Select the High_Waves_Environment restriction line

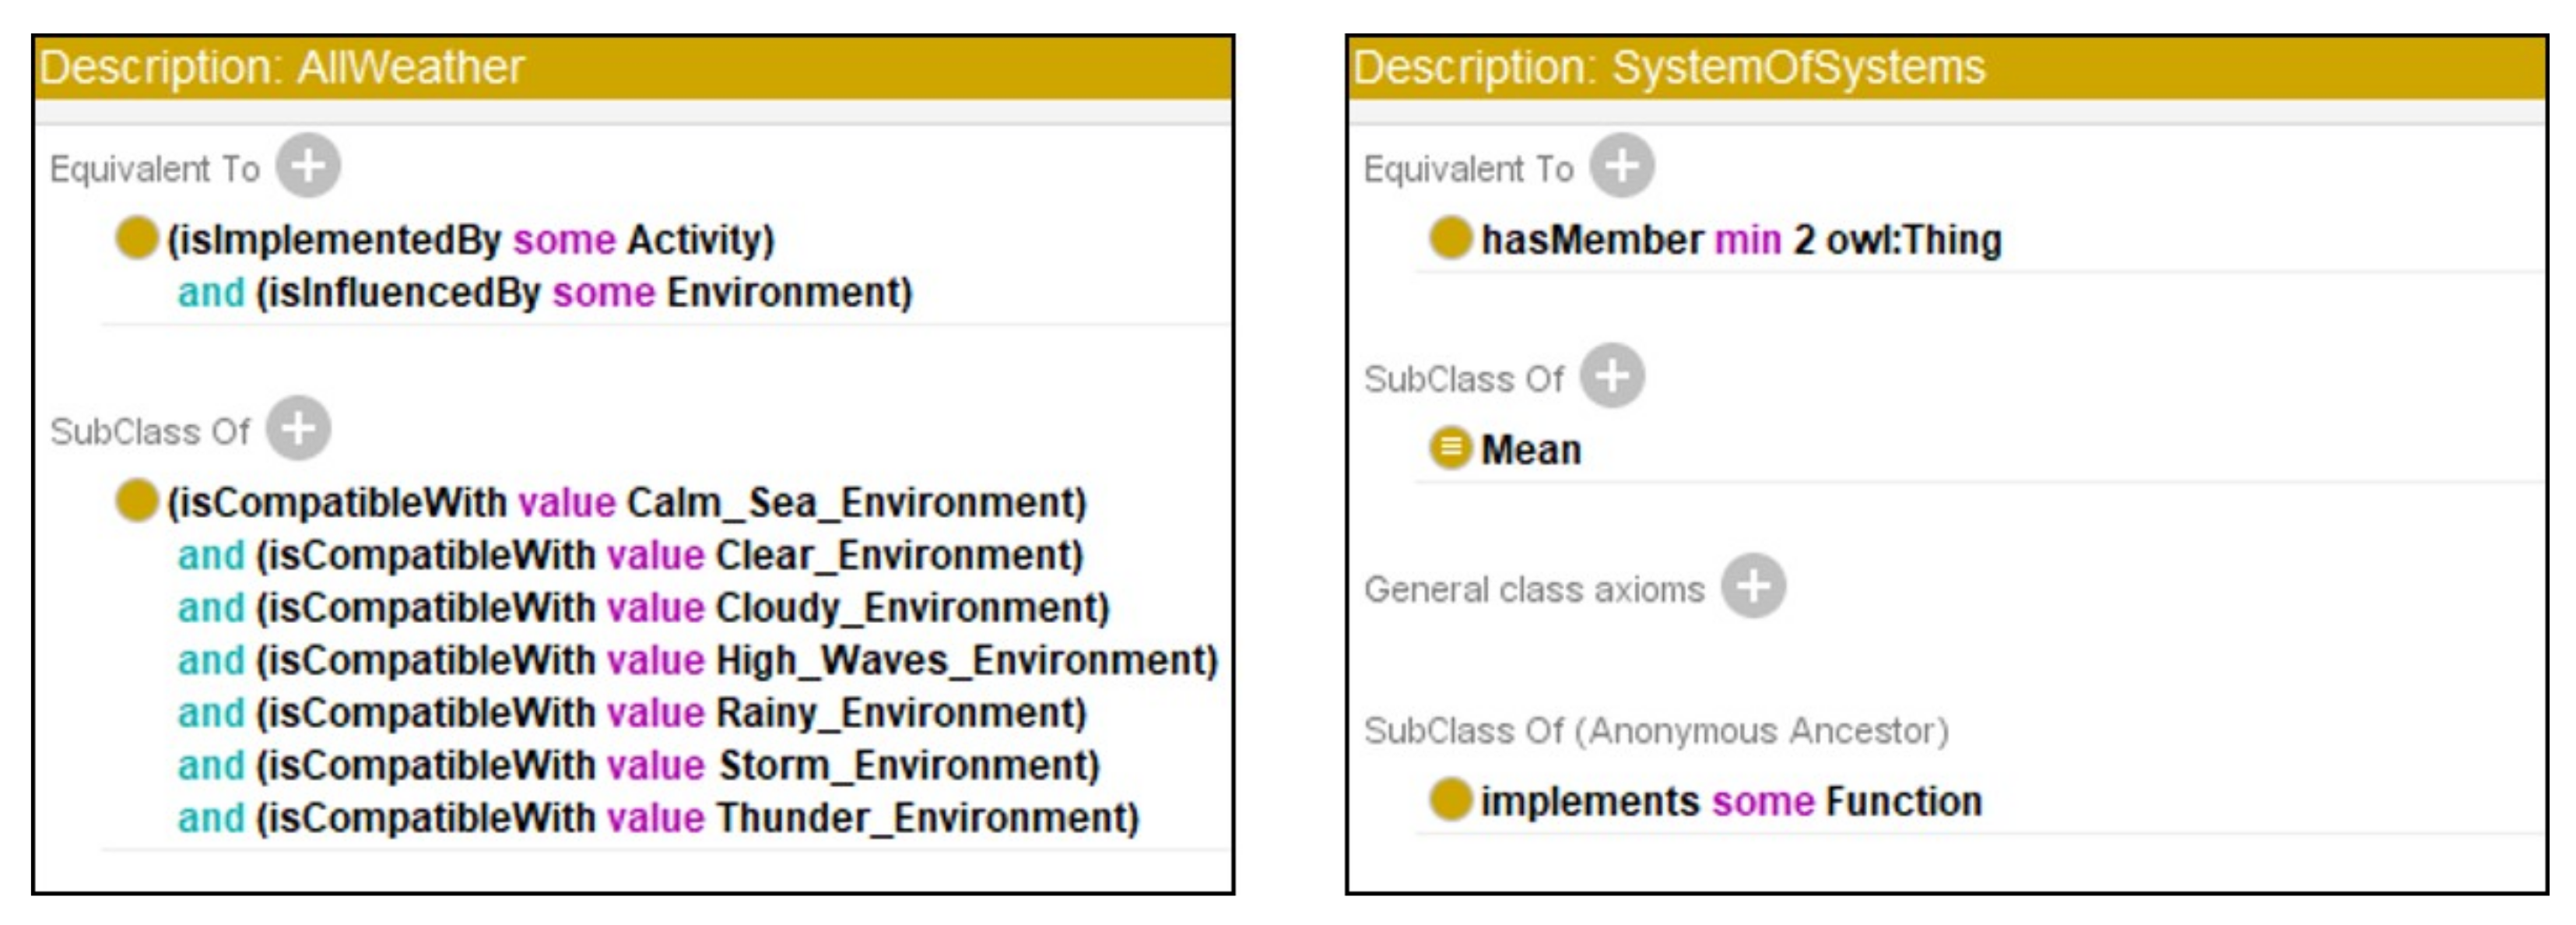(x=697, y=661)
